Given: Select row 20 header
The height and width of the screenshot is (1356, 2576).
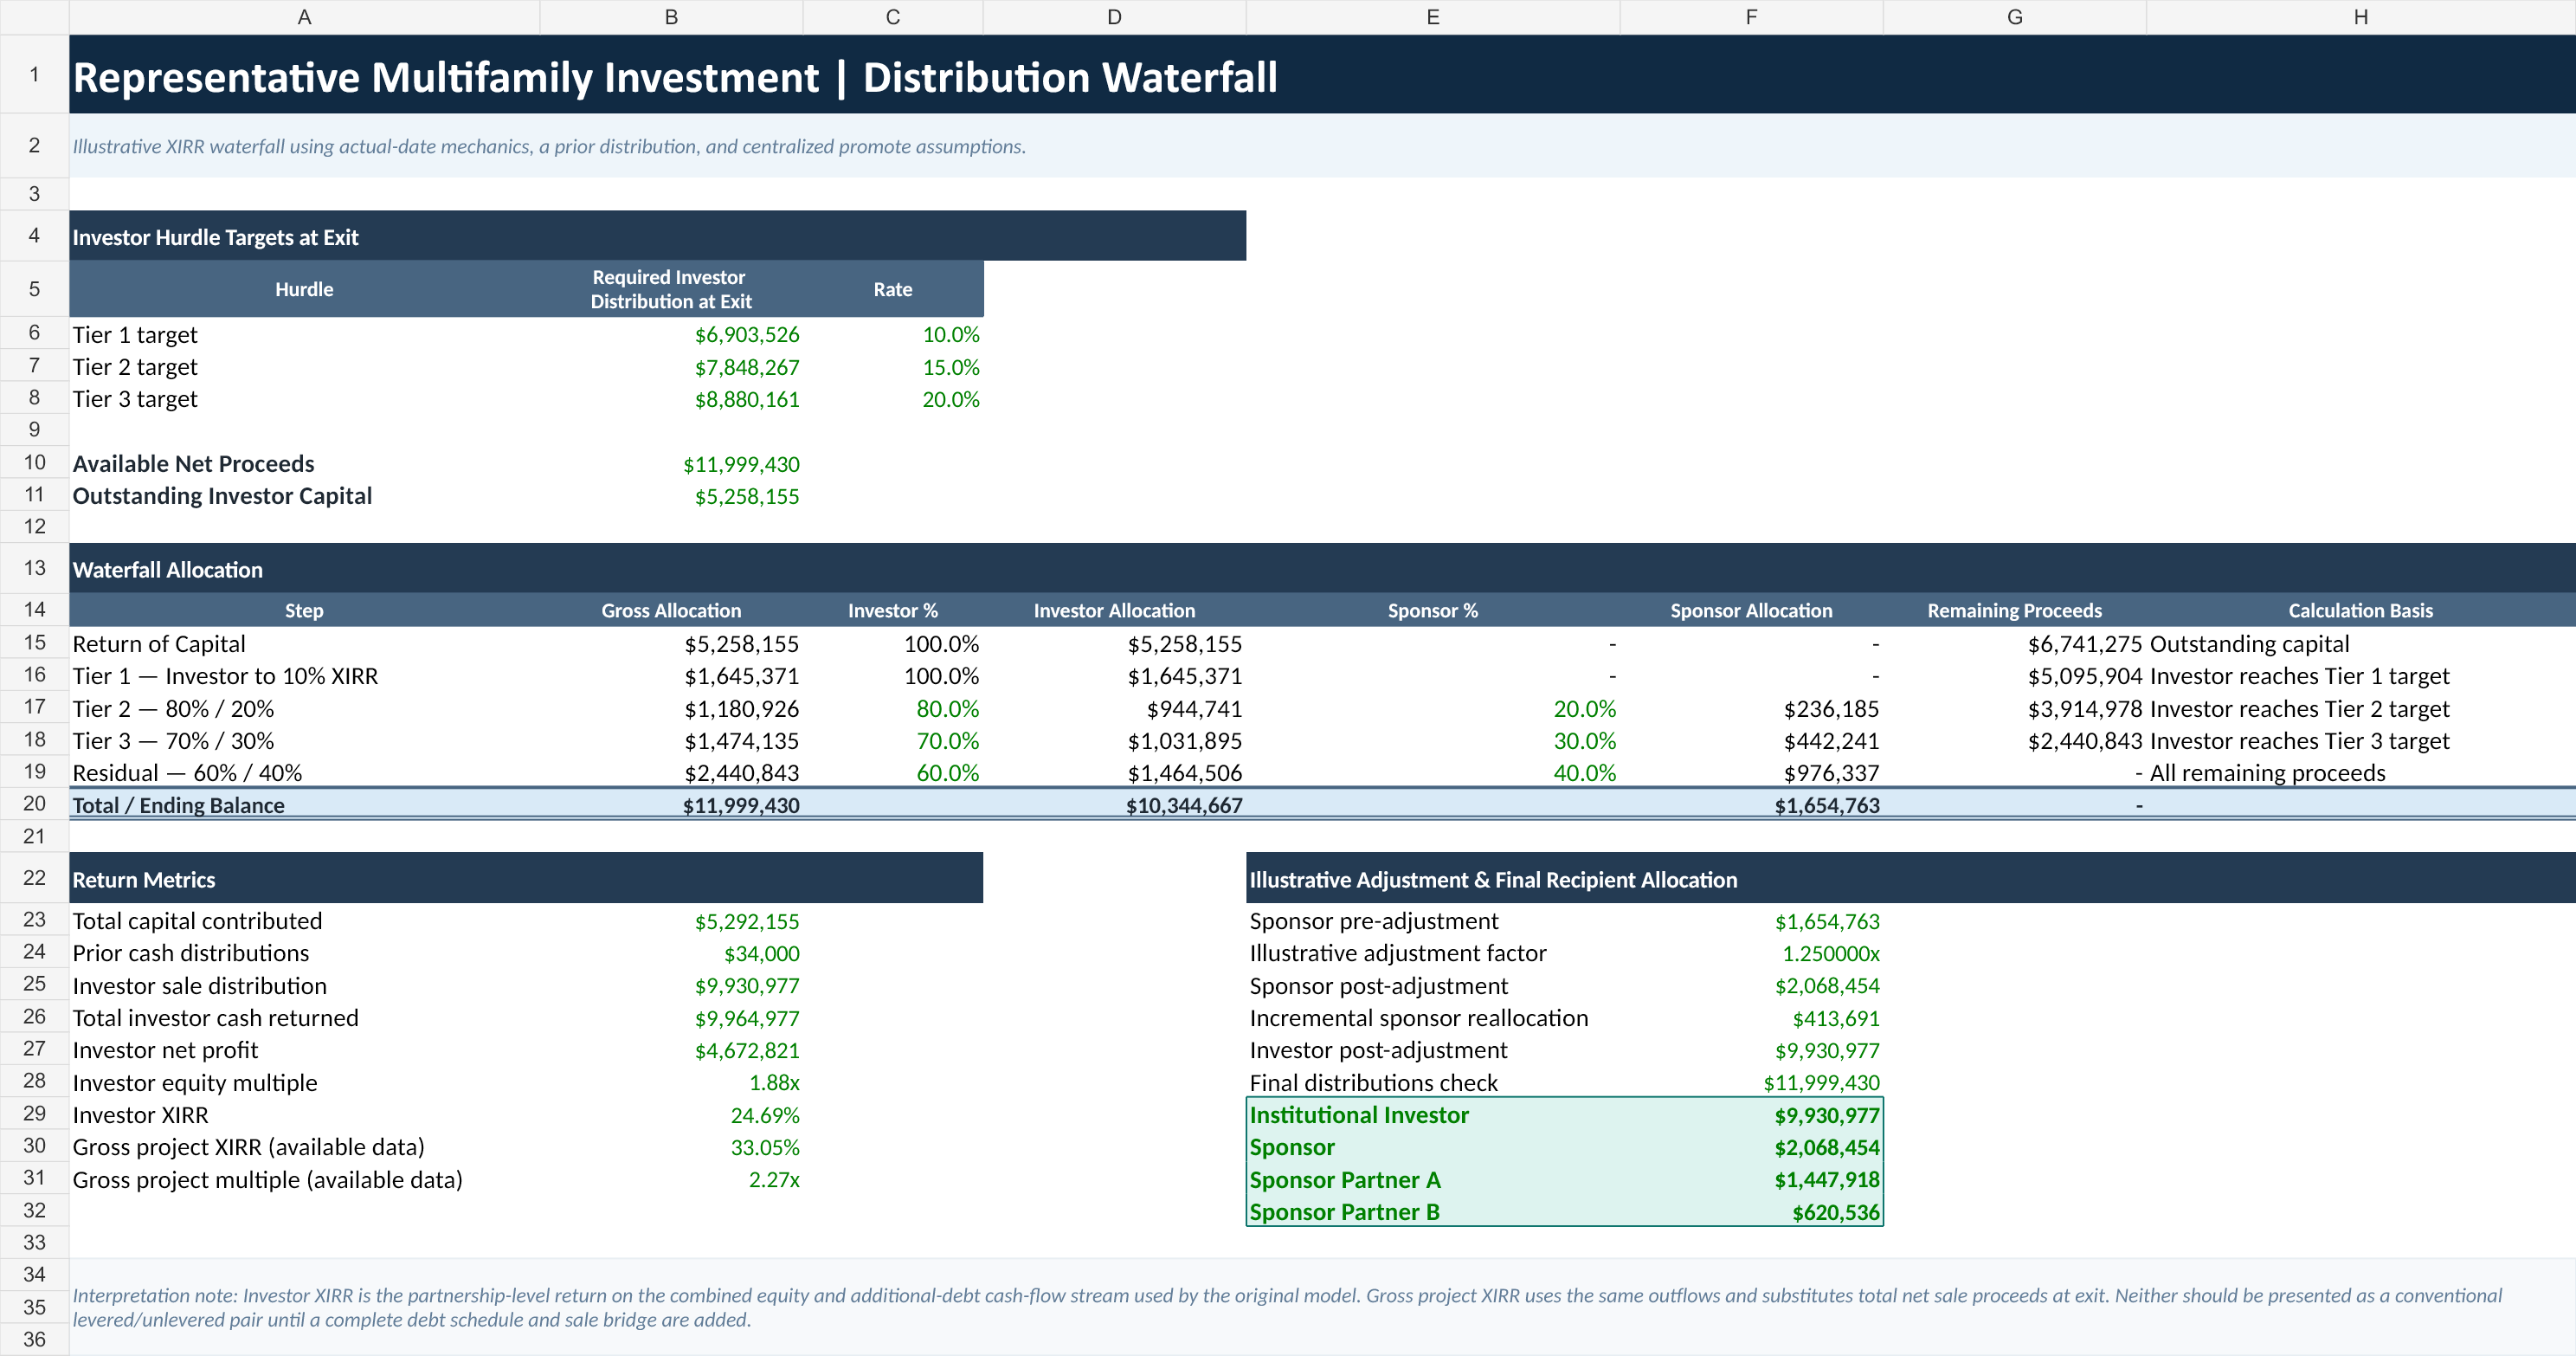Looking at the screenshot, I should tap(34, 804).
